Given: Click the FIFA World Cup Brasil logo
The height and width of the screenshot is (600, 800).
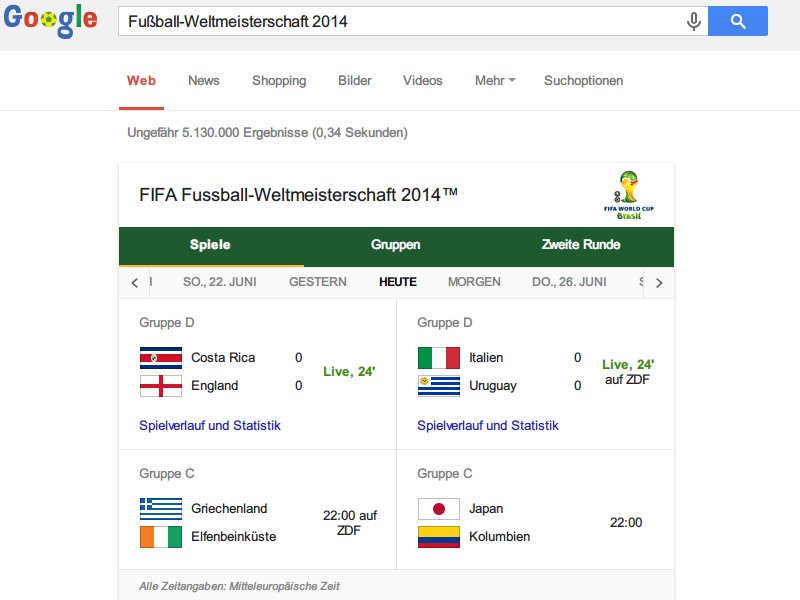Looking at the screenshot, I should [x=629, y=196].
